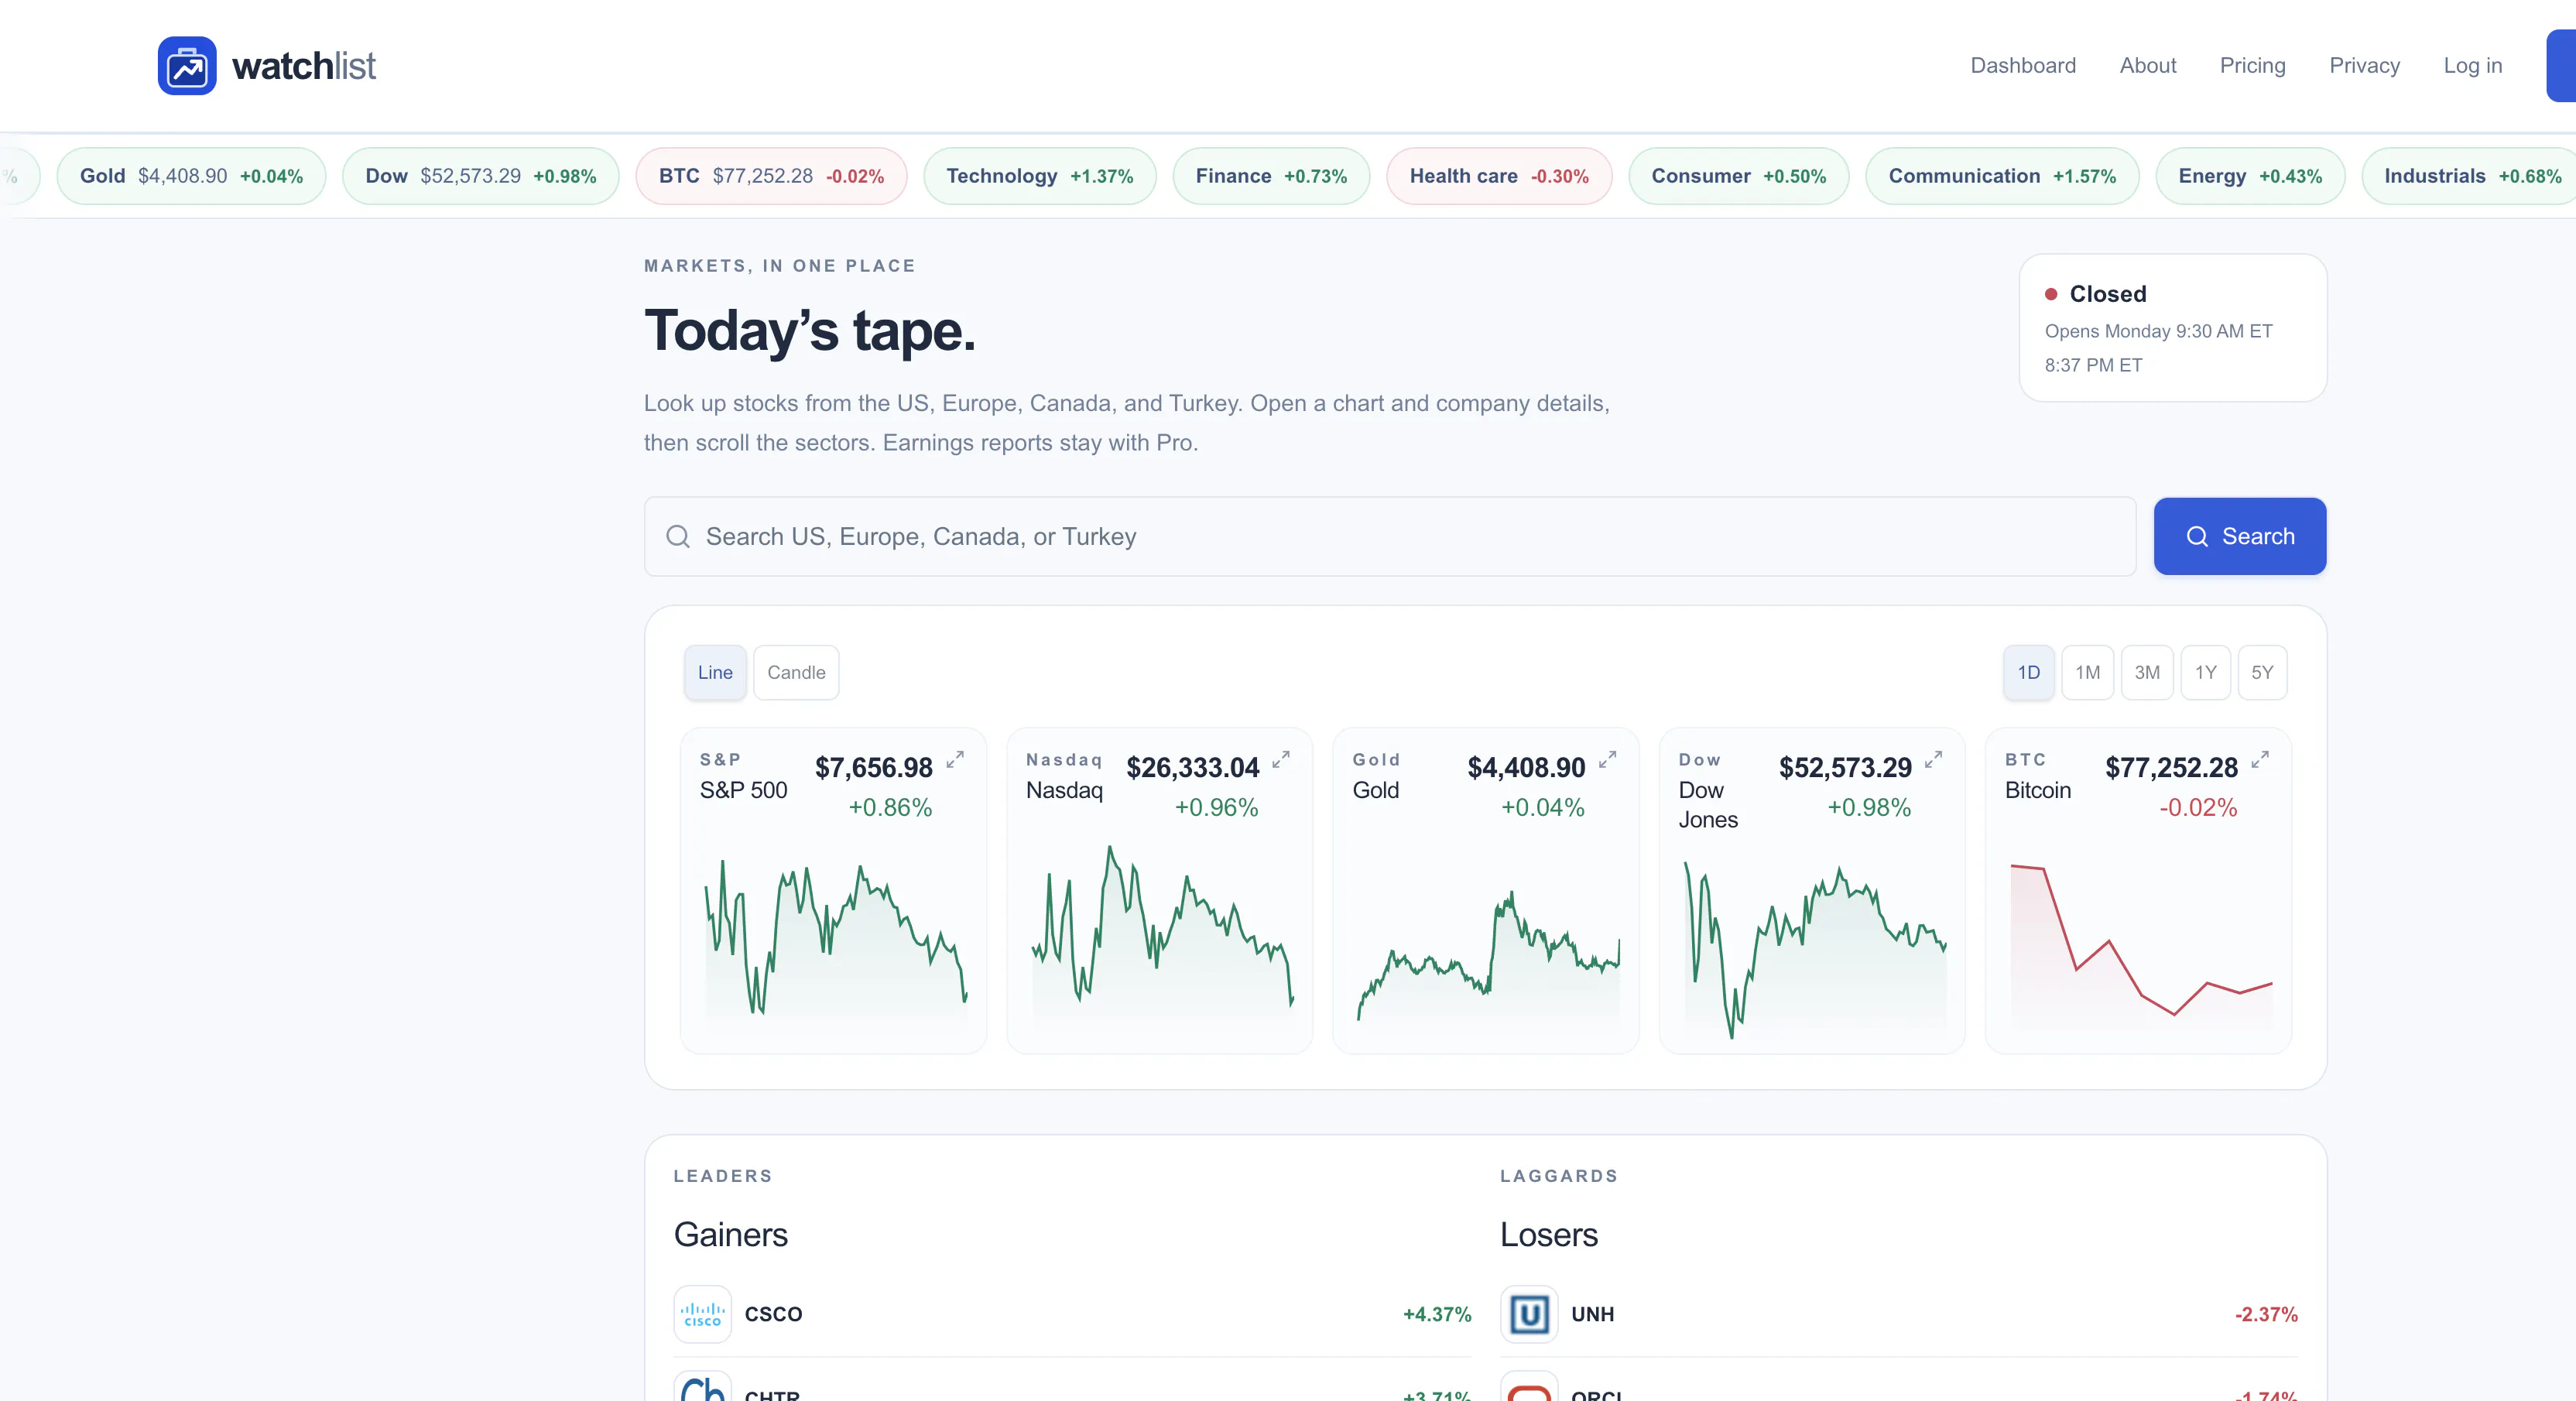Open the Health care sector pill
Image resolution: width=2576 pixels, height=1401 pixels.
click(x=1499, y=176)
